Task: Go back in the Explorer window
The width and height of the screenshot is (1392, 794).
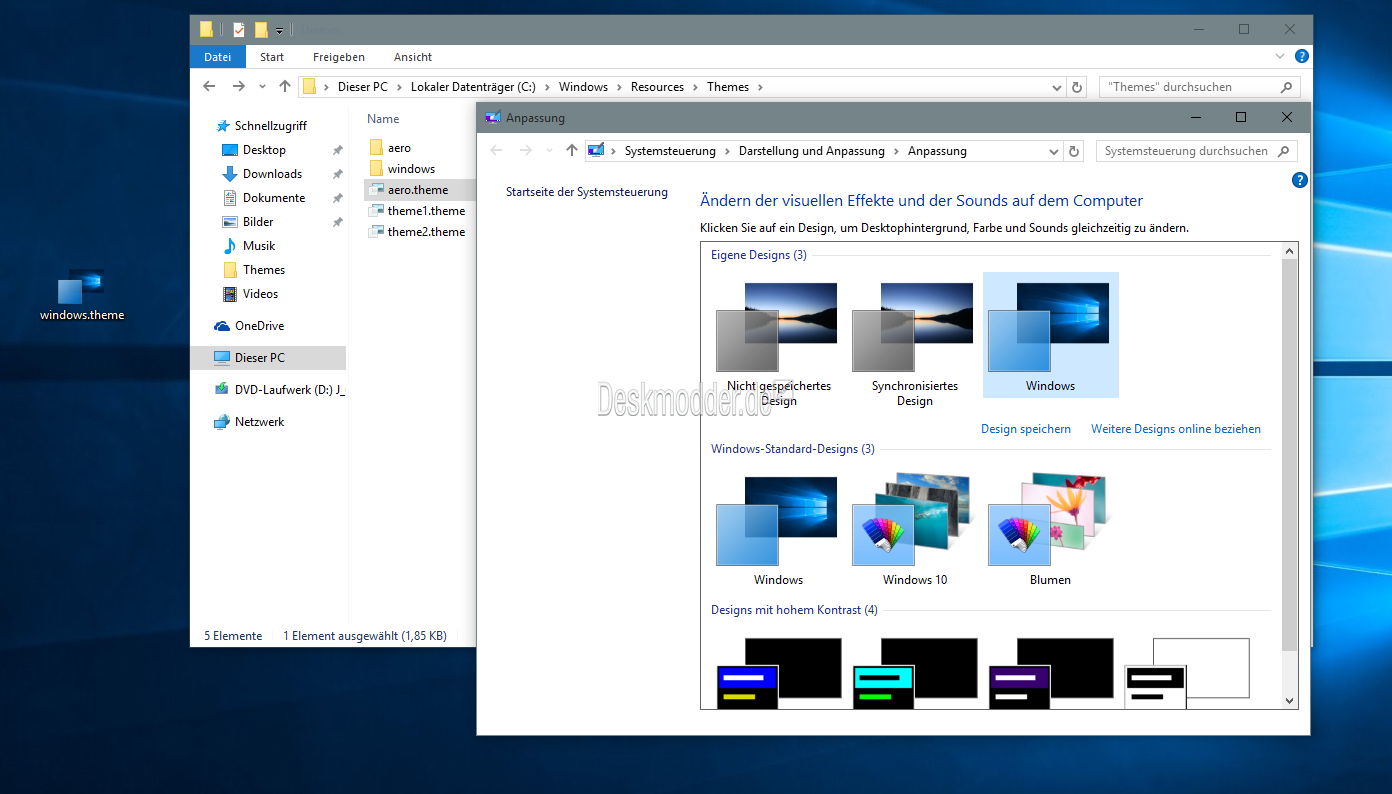Action: 209,87
